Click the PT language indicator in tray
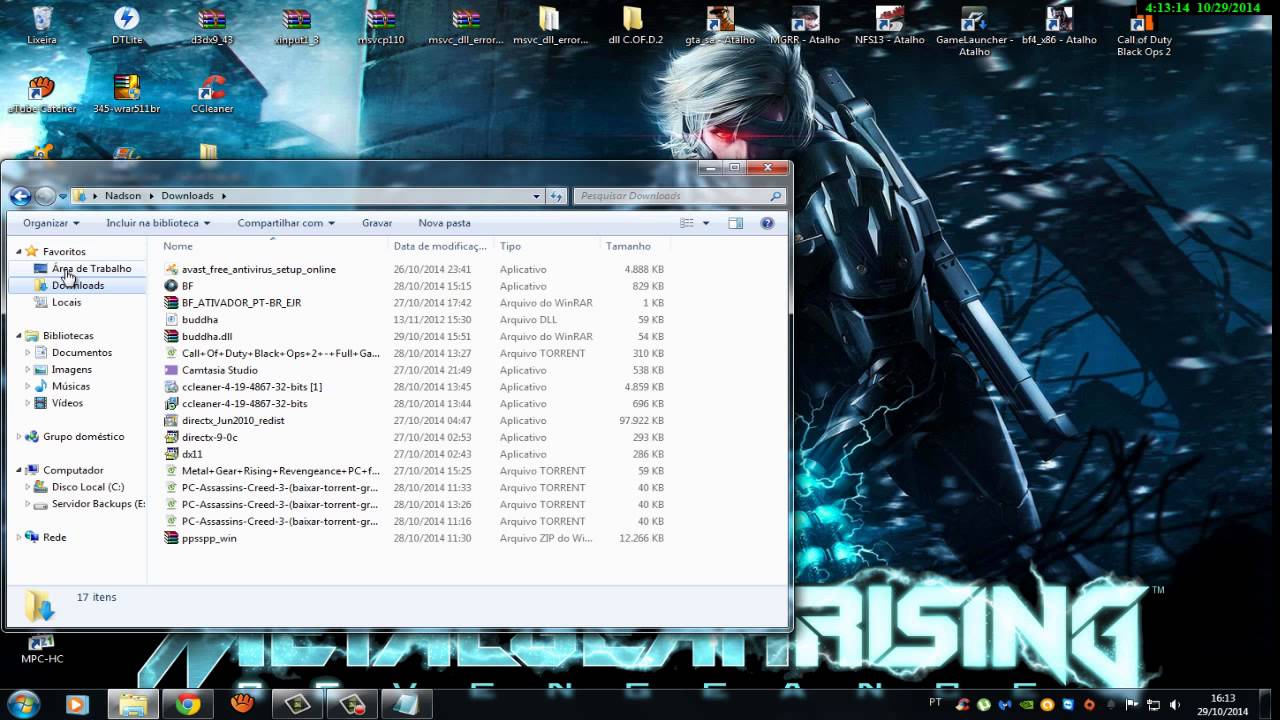Viewport: 1280px width, 720px height. 935,702
